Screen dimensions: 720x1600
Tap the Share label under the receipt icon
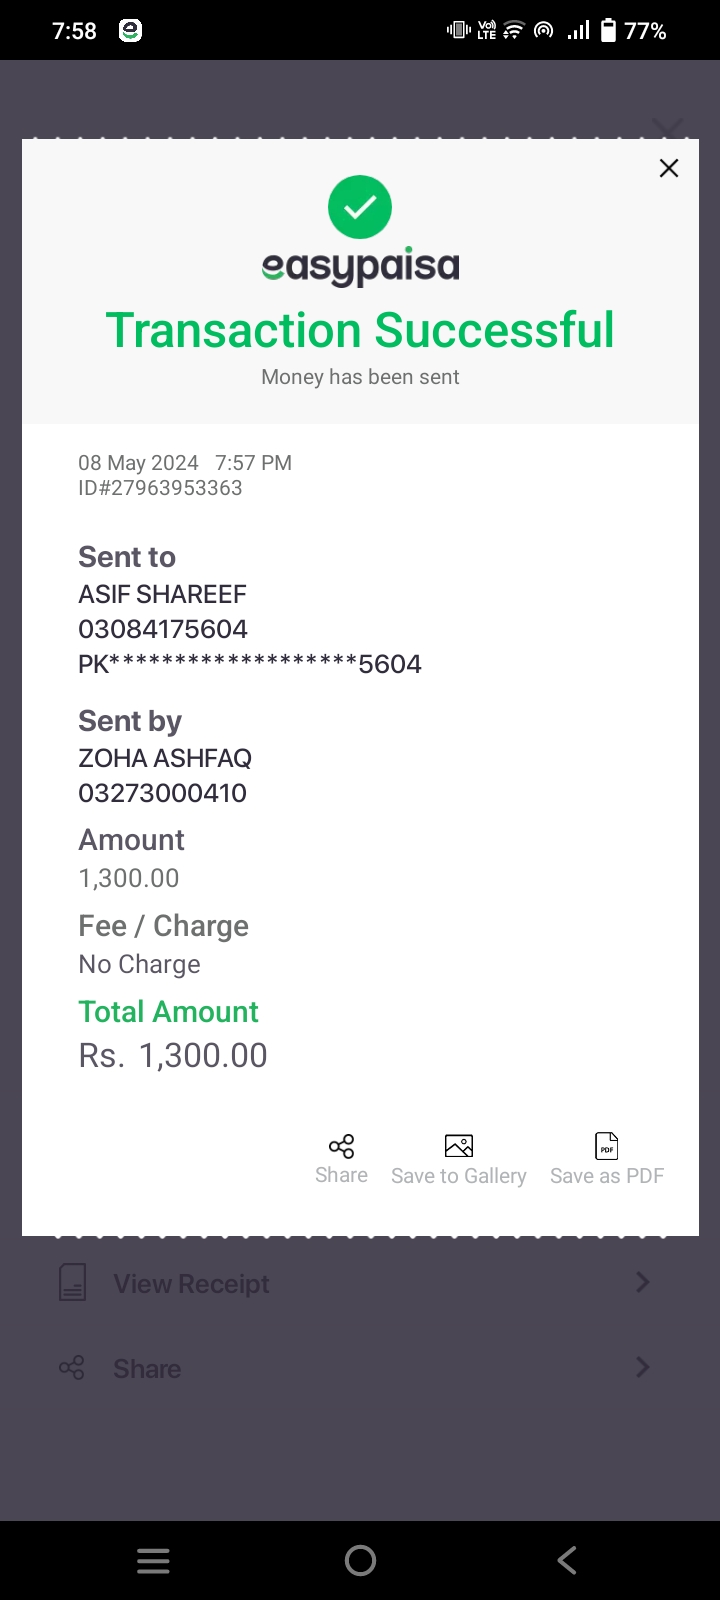click(341, 1175)
